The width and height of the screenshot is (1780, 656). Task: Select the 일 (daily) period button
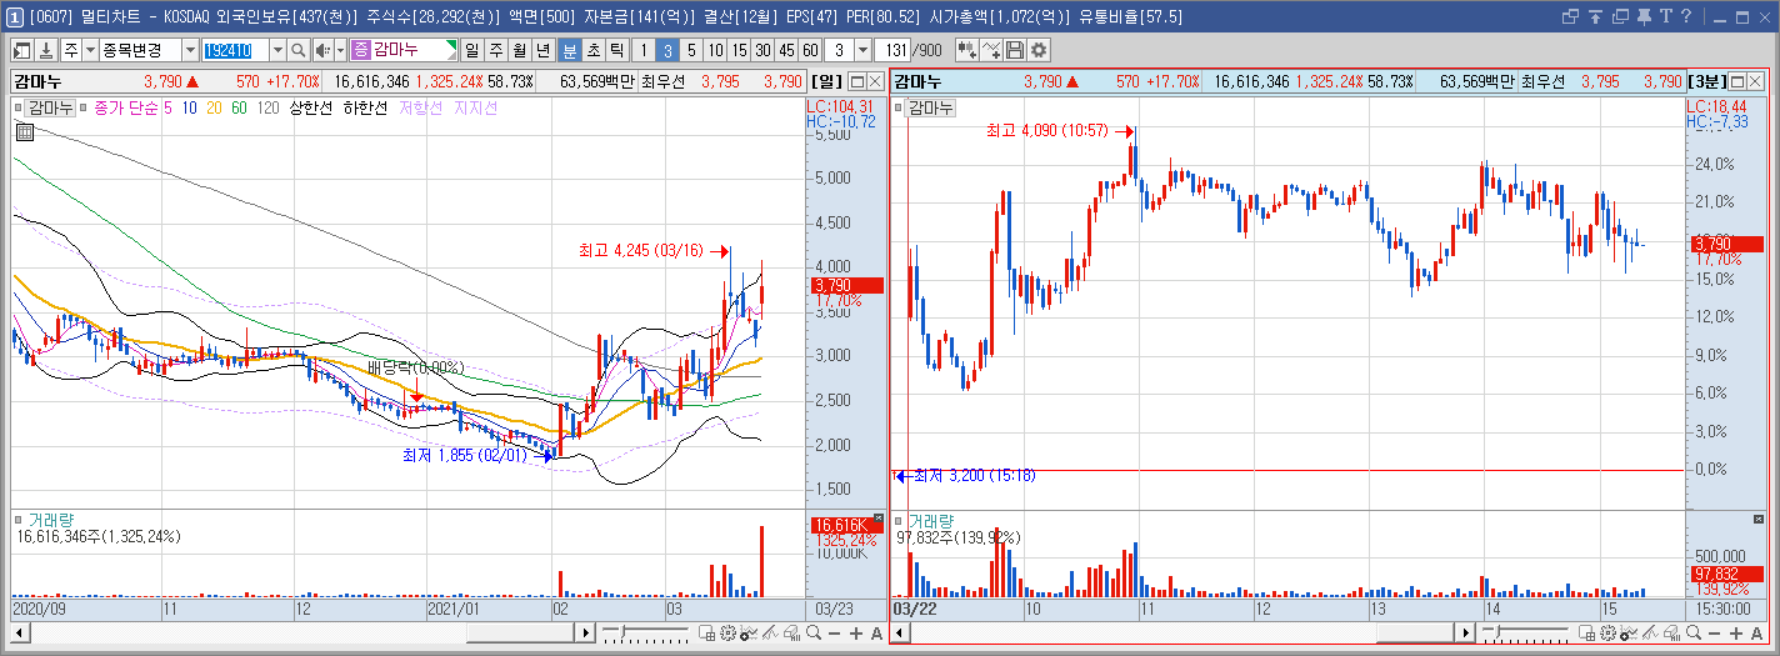pos(472,50)
